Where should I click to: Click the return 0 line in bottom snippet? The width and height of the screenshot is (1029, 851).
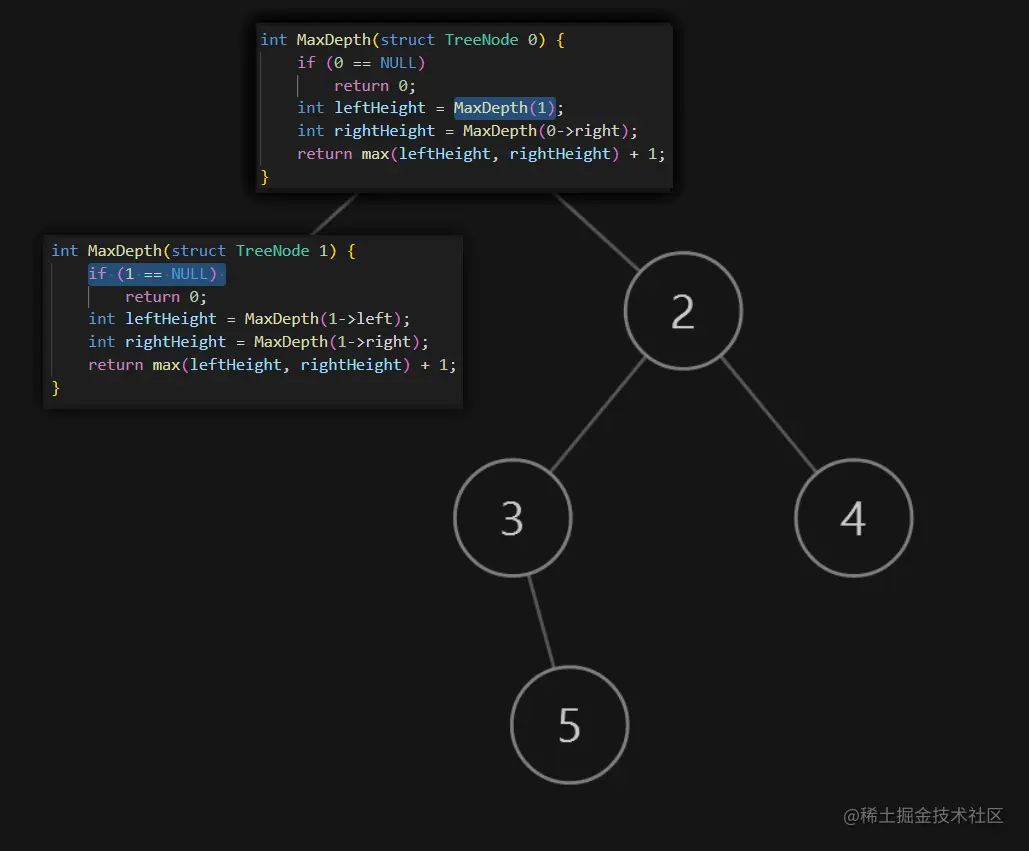[165, 296]
